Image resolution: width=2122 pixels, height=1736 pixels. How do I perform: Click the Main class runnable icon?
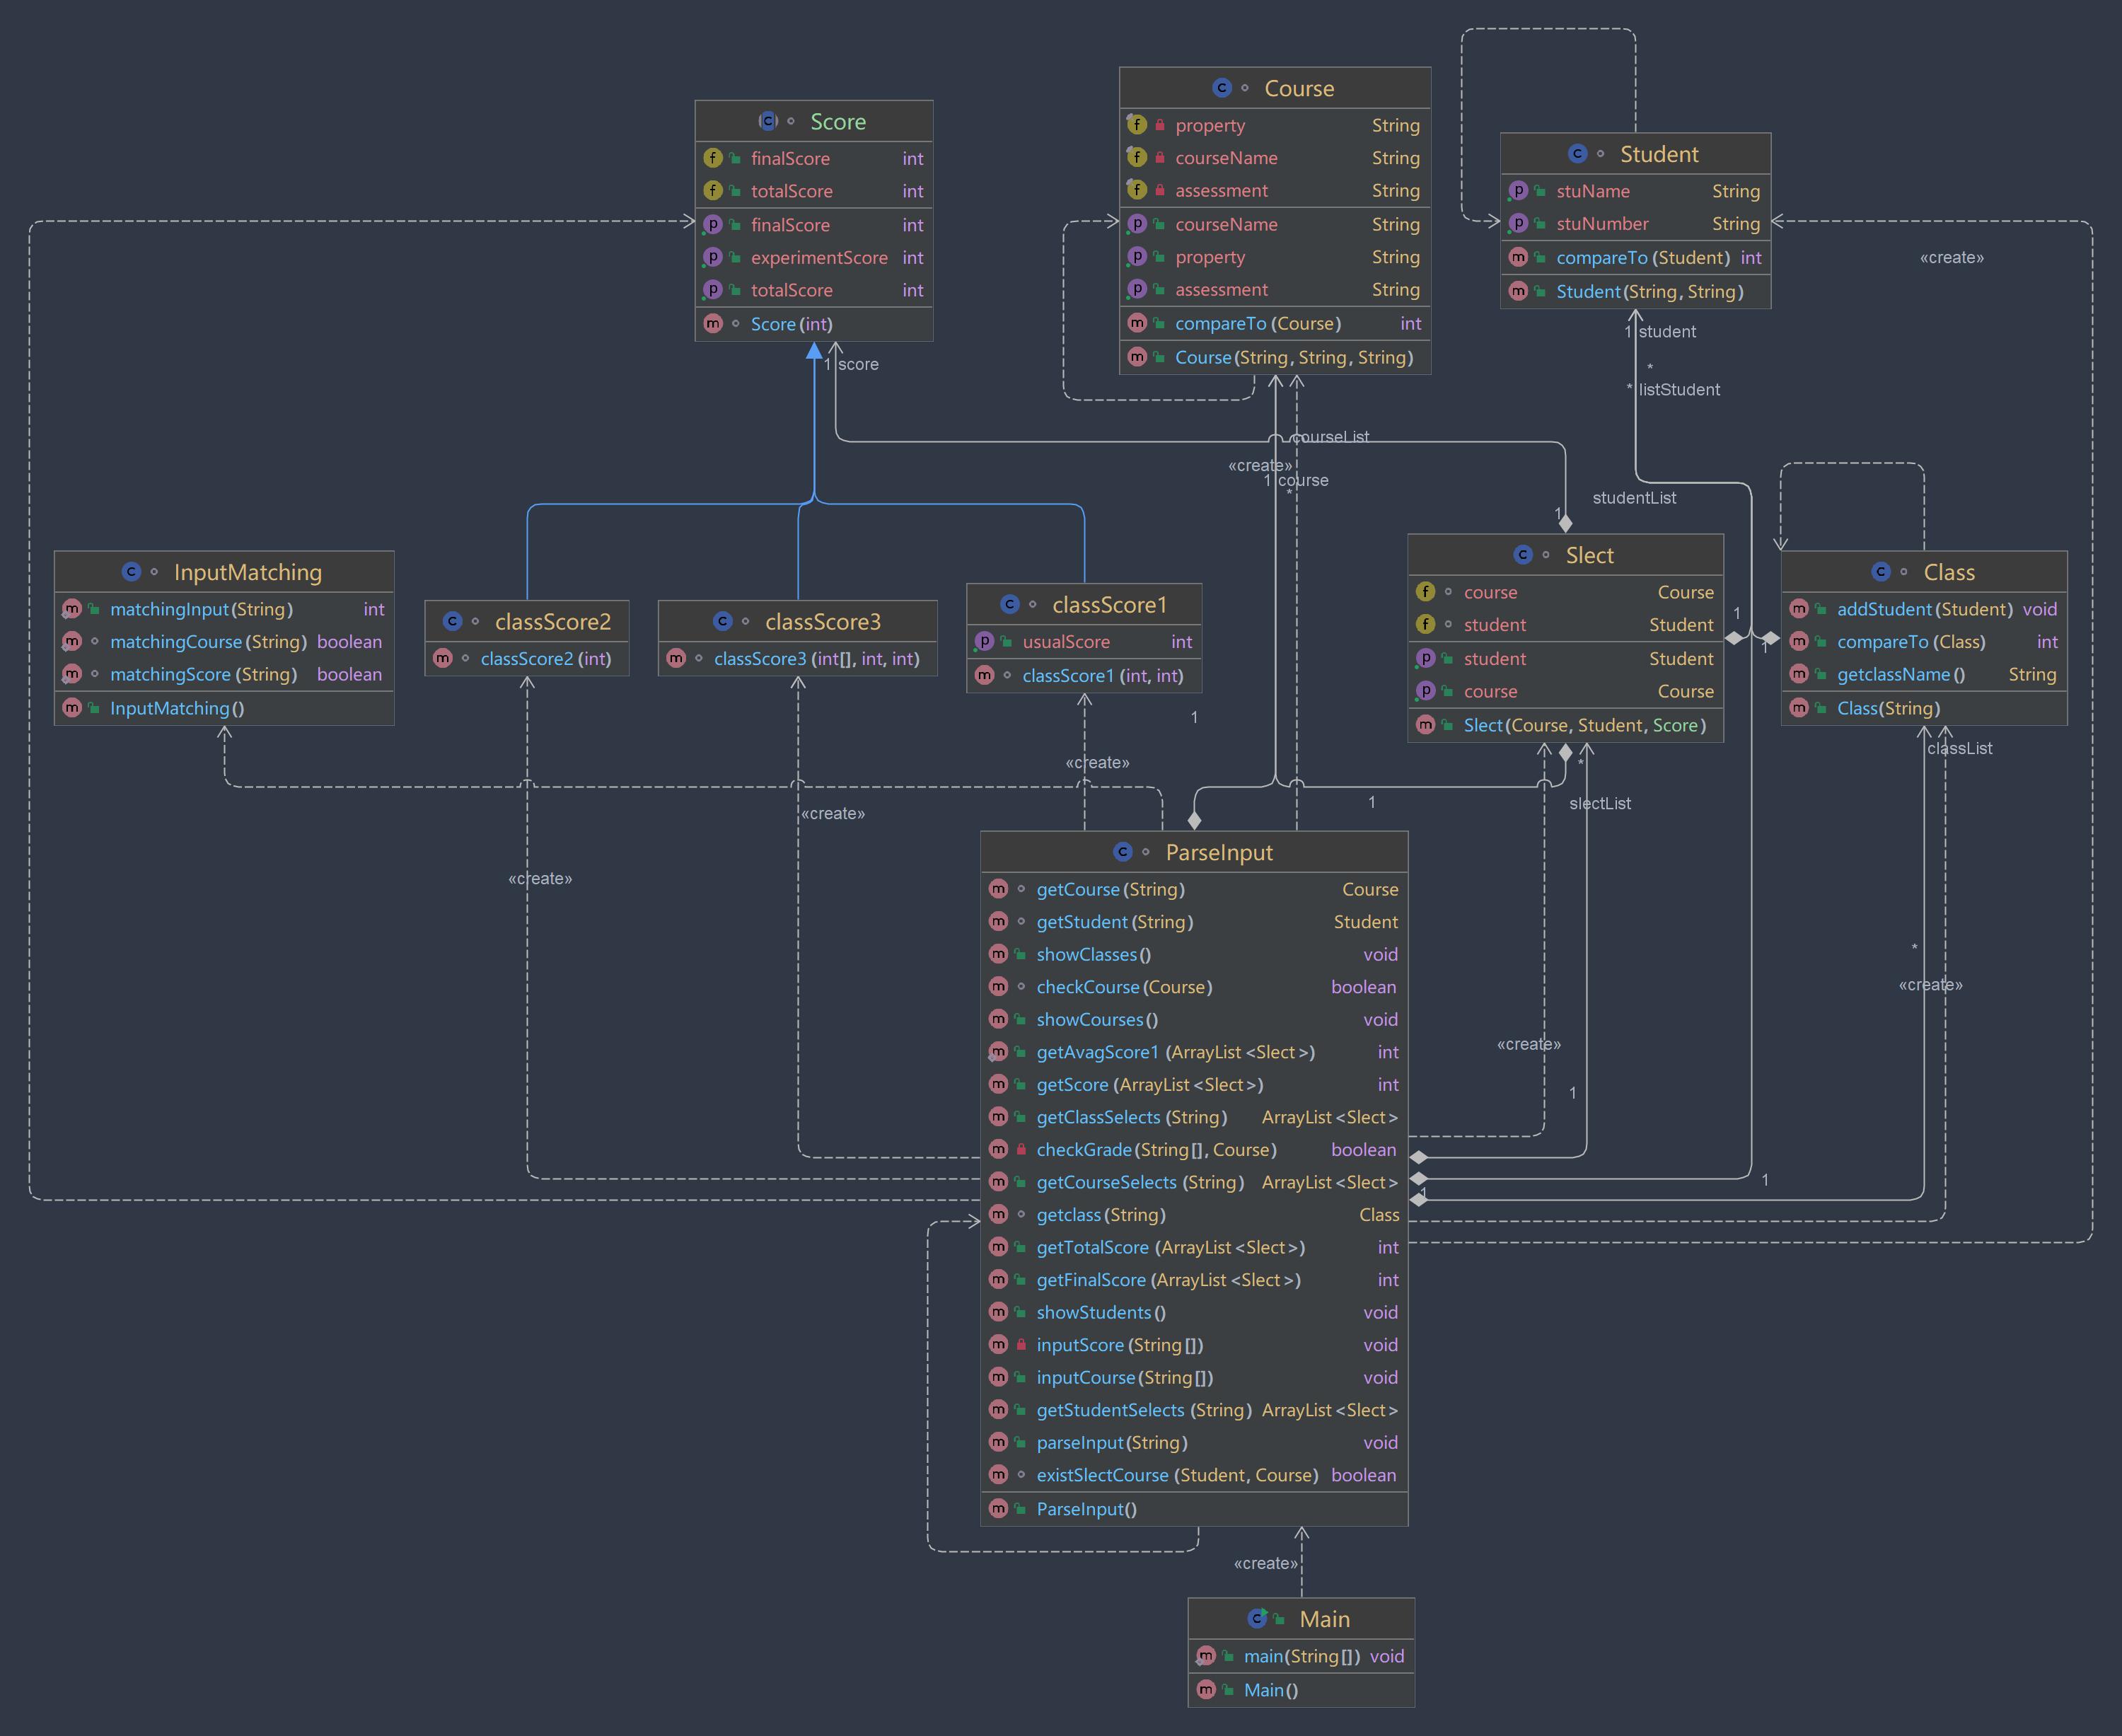[x=1258, y=1618]
